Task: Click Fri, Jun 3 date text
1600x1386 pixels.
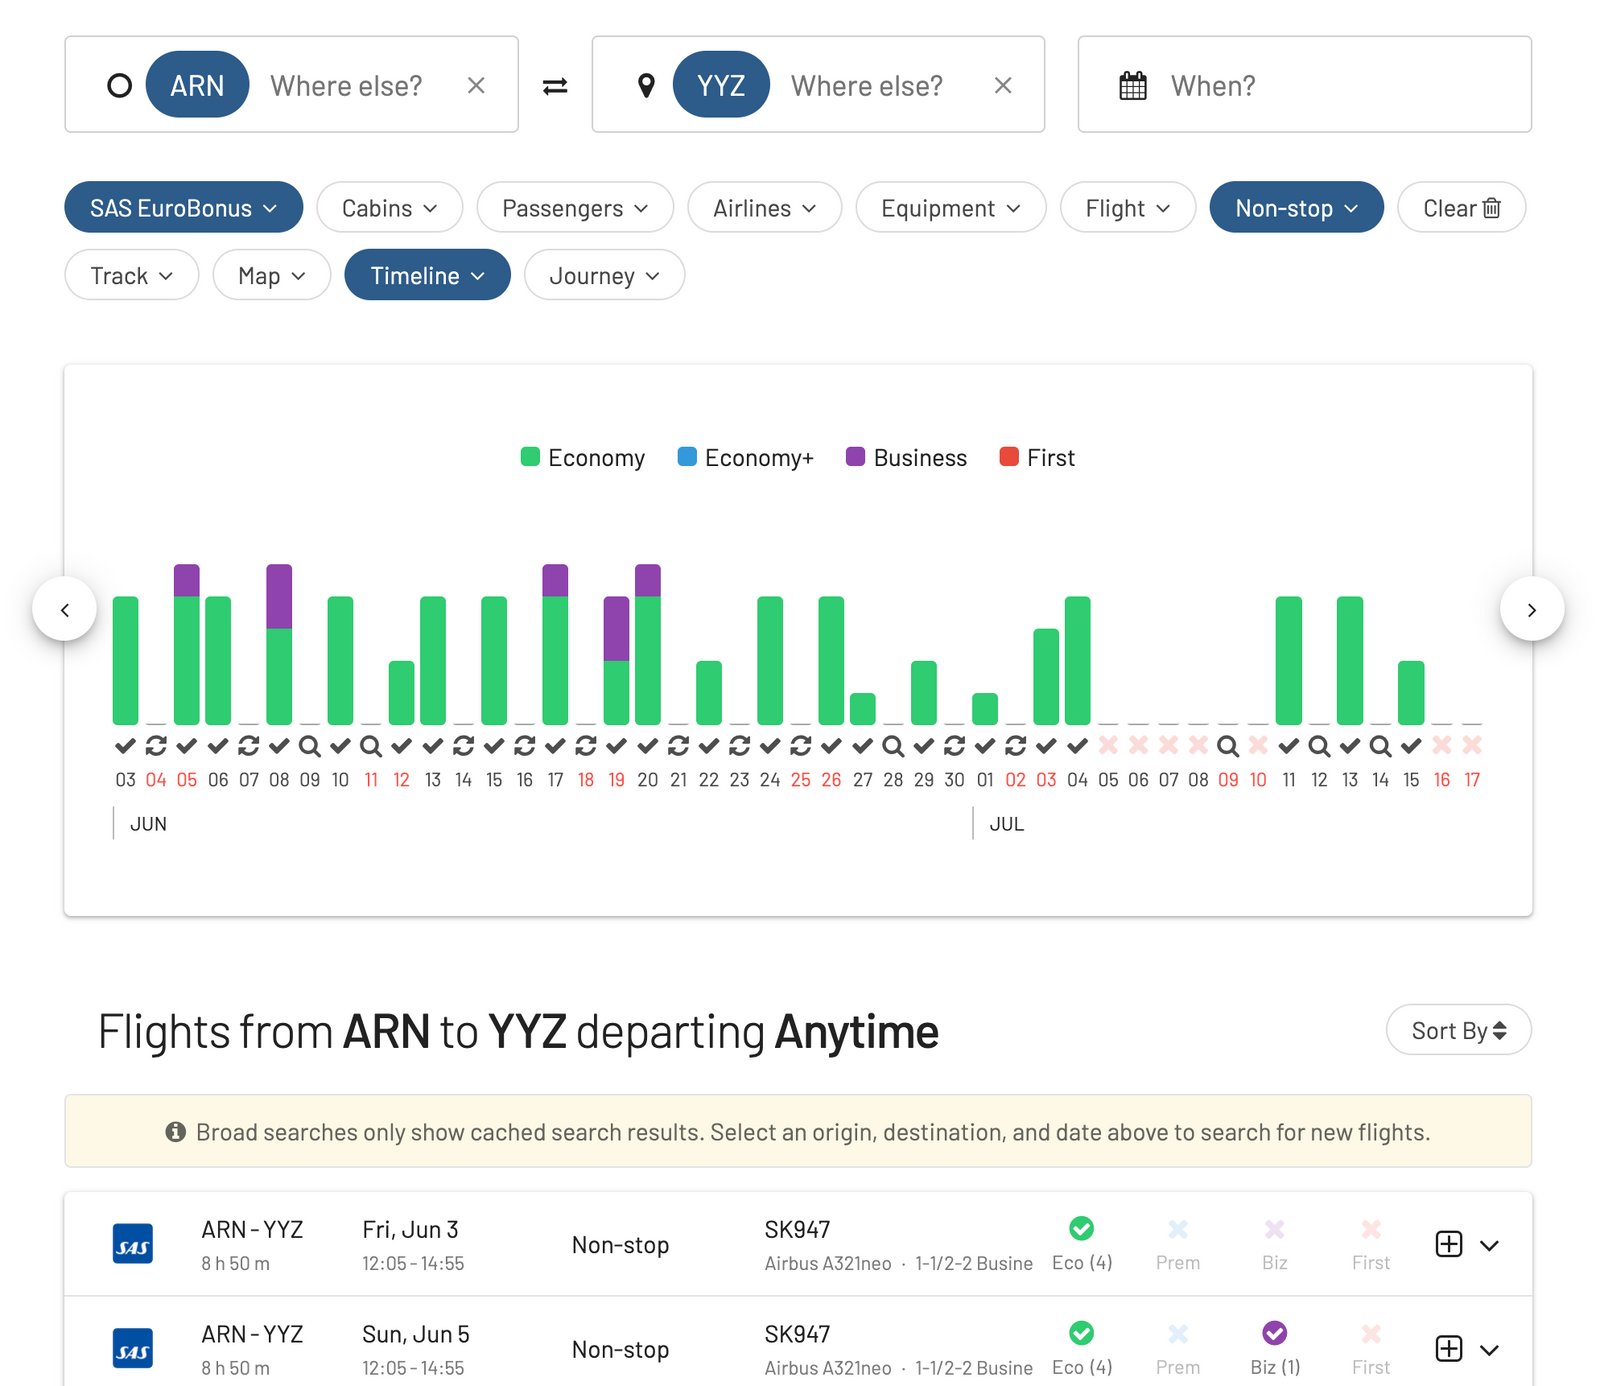Action: coord(410,1229)
